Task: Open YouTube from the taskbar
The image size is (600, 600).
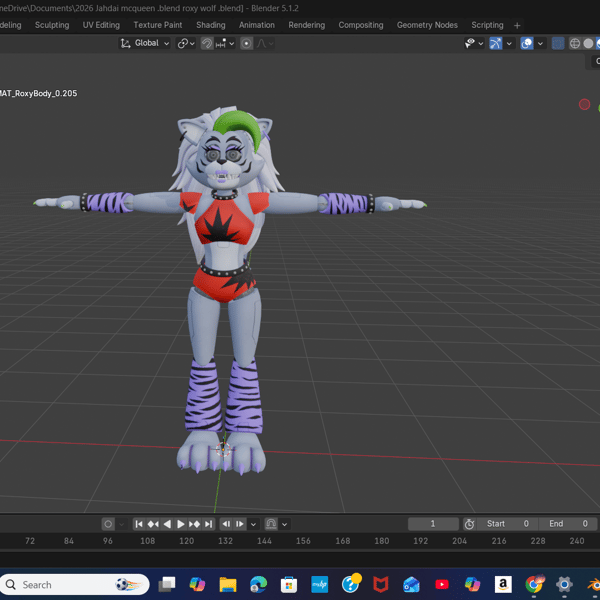Action: click(x=442, y=584)
